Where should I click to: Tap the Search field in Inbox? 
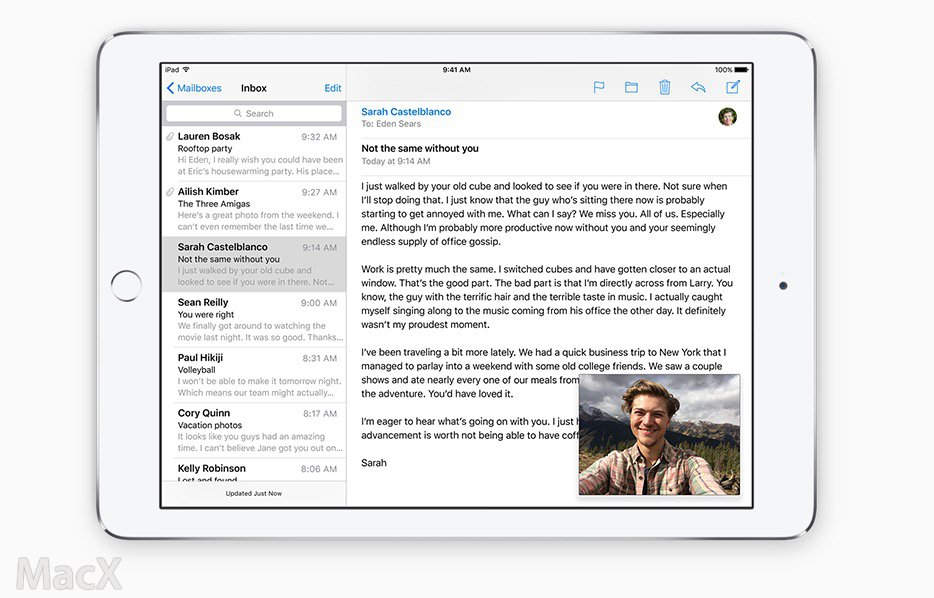pos(254,113)
